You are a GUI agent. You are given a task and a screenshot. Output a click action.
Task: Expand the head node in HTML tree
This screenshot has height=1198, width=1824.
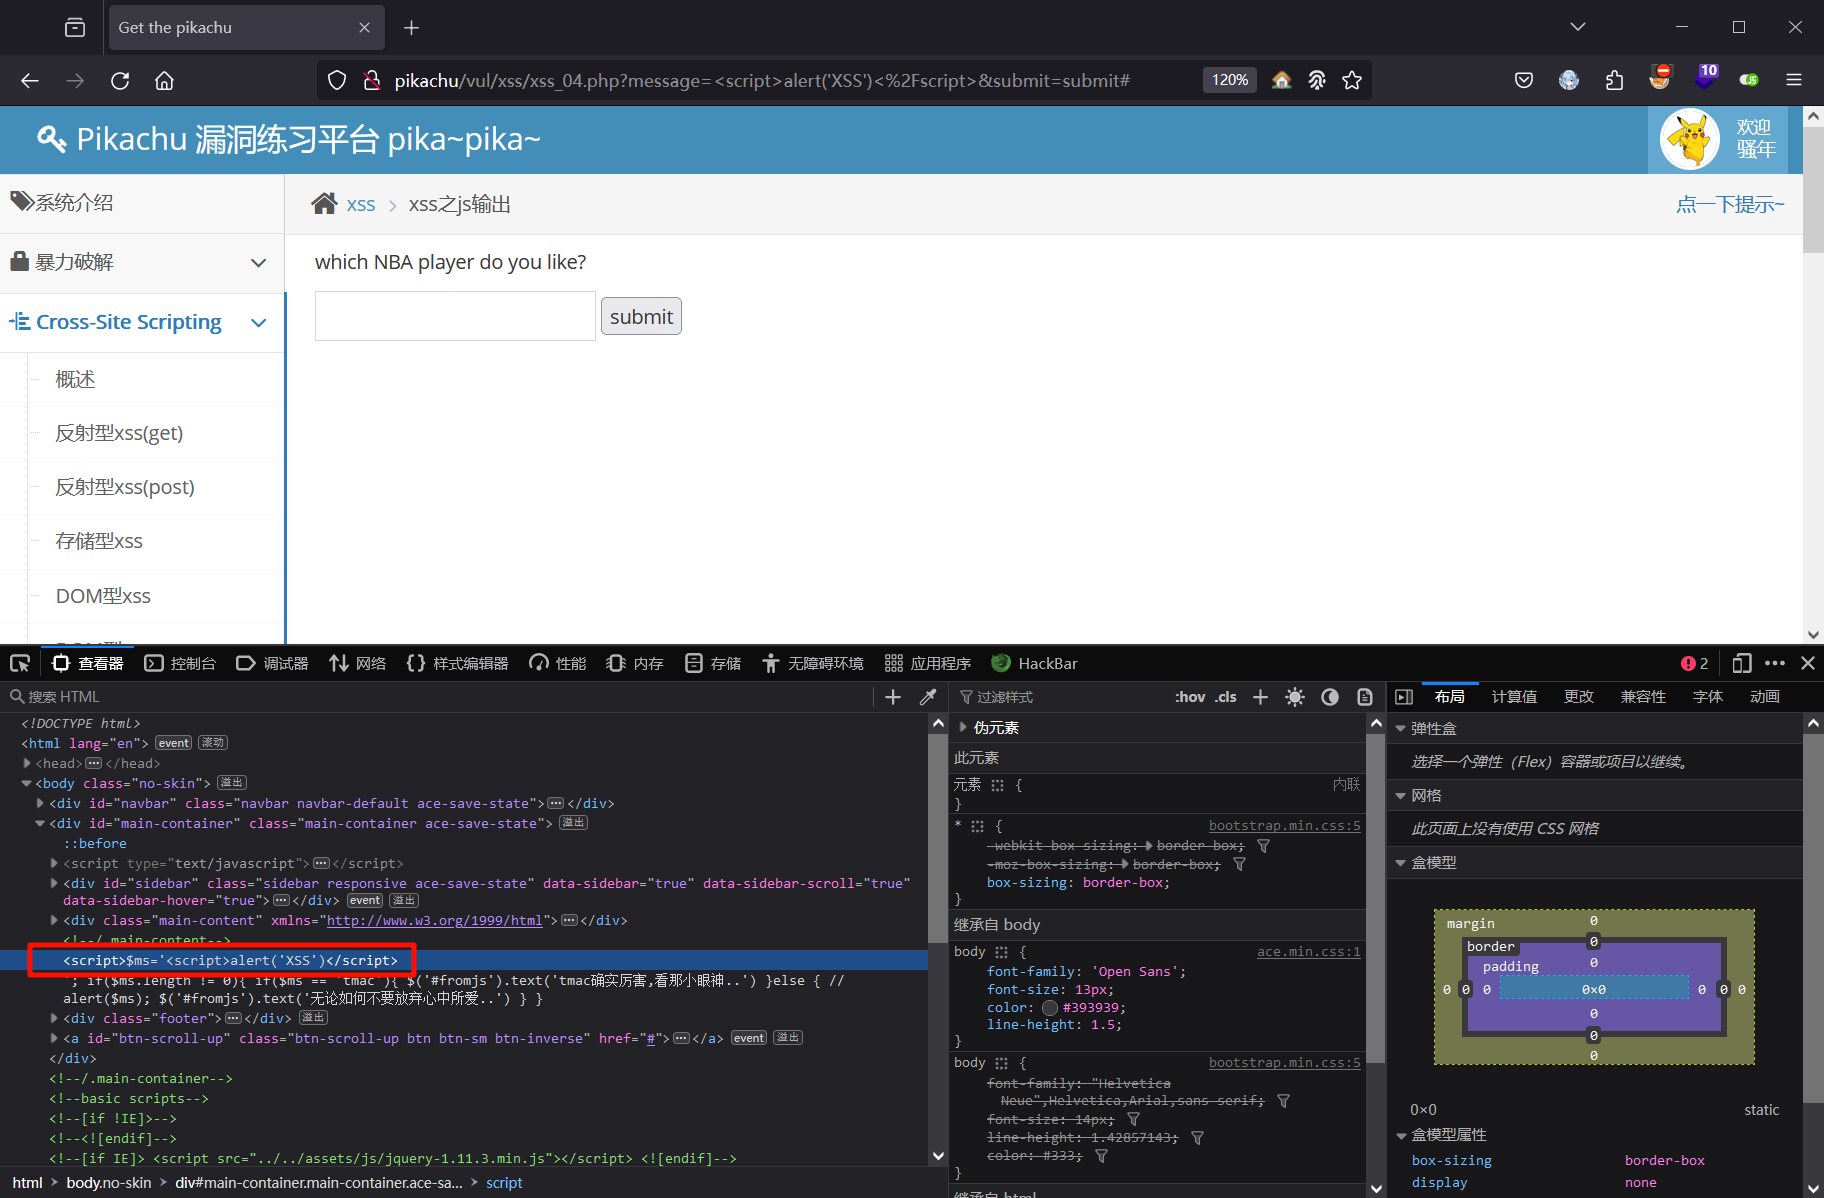[x=27, y=763]
